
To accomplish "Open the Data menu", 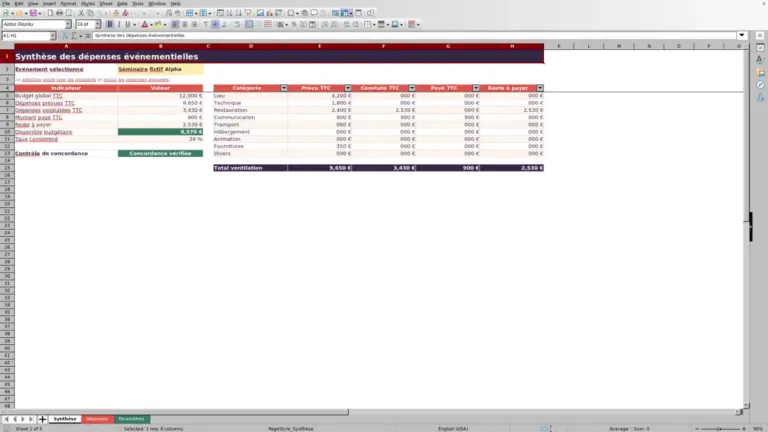I will tap(122, 3).
